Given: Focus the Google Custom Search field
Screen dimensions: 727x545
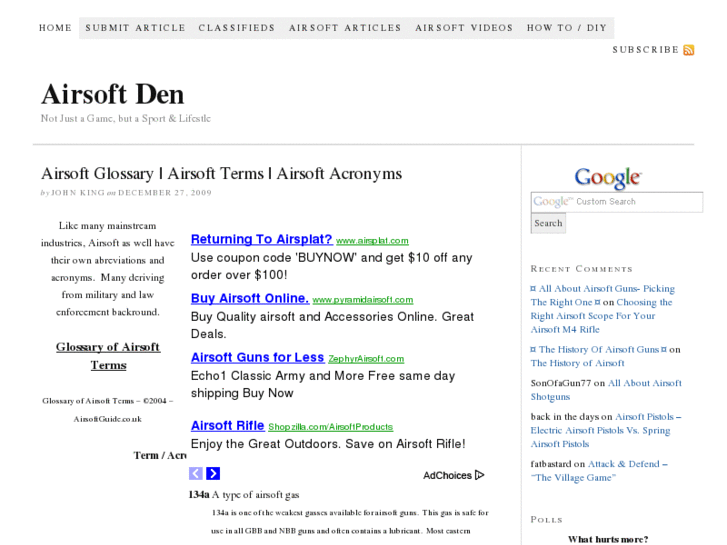Looking at the screenshot, I should (x=617, y=202).
